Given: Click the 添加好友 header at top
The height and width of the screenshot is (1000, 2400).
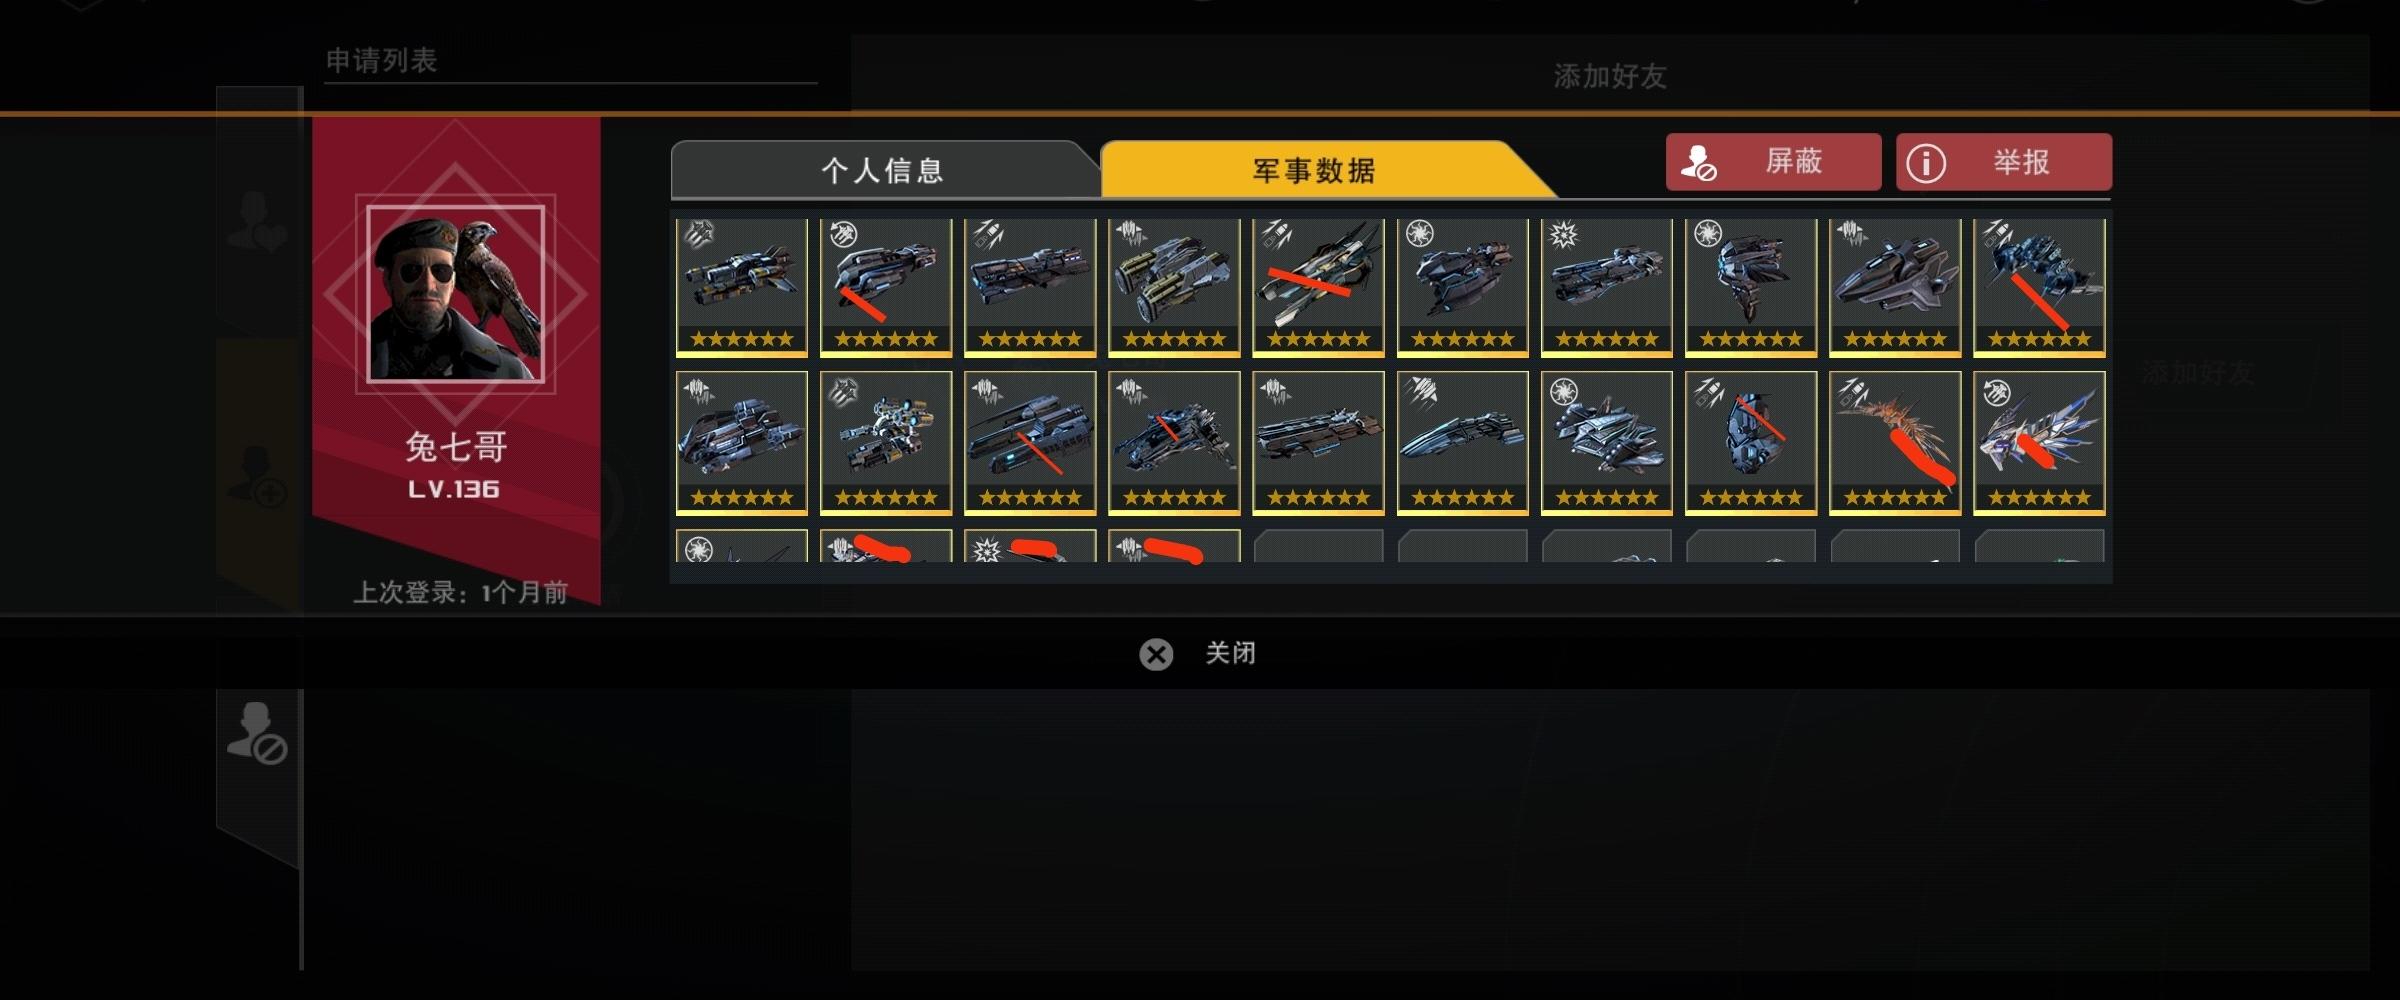Looking at the screenshot, I should tap(1610, 76).
